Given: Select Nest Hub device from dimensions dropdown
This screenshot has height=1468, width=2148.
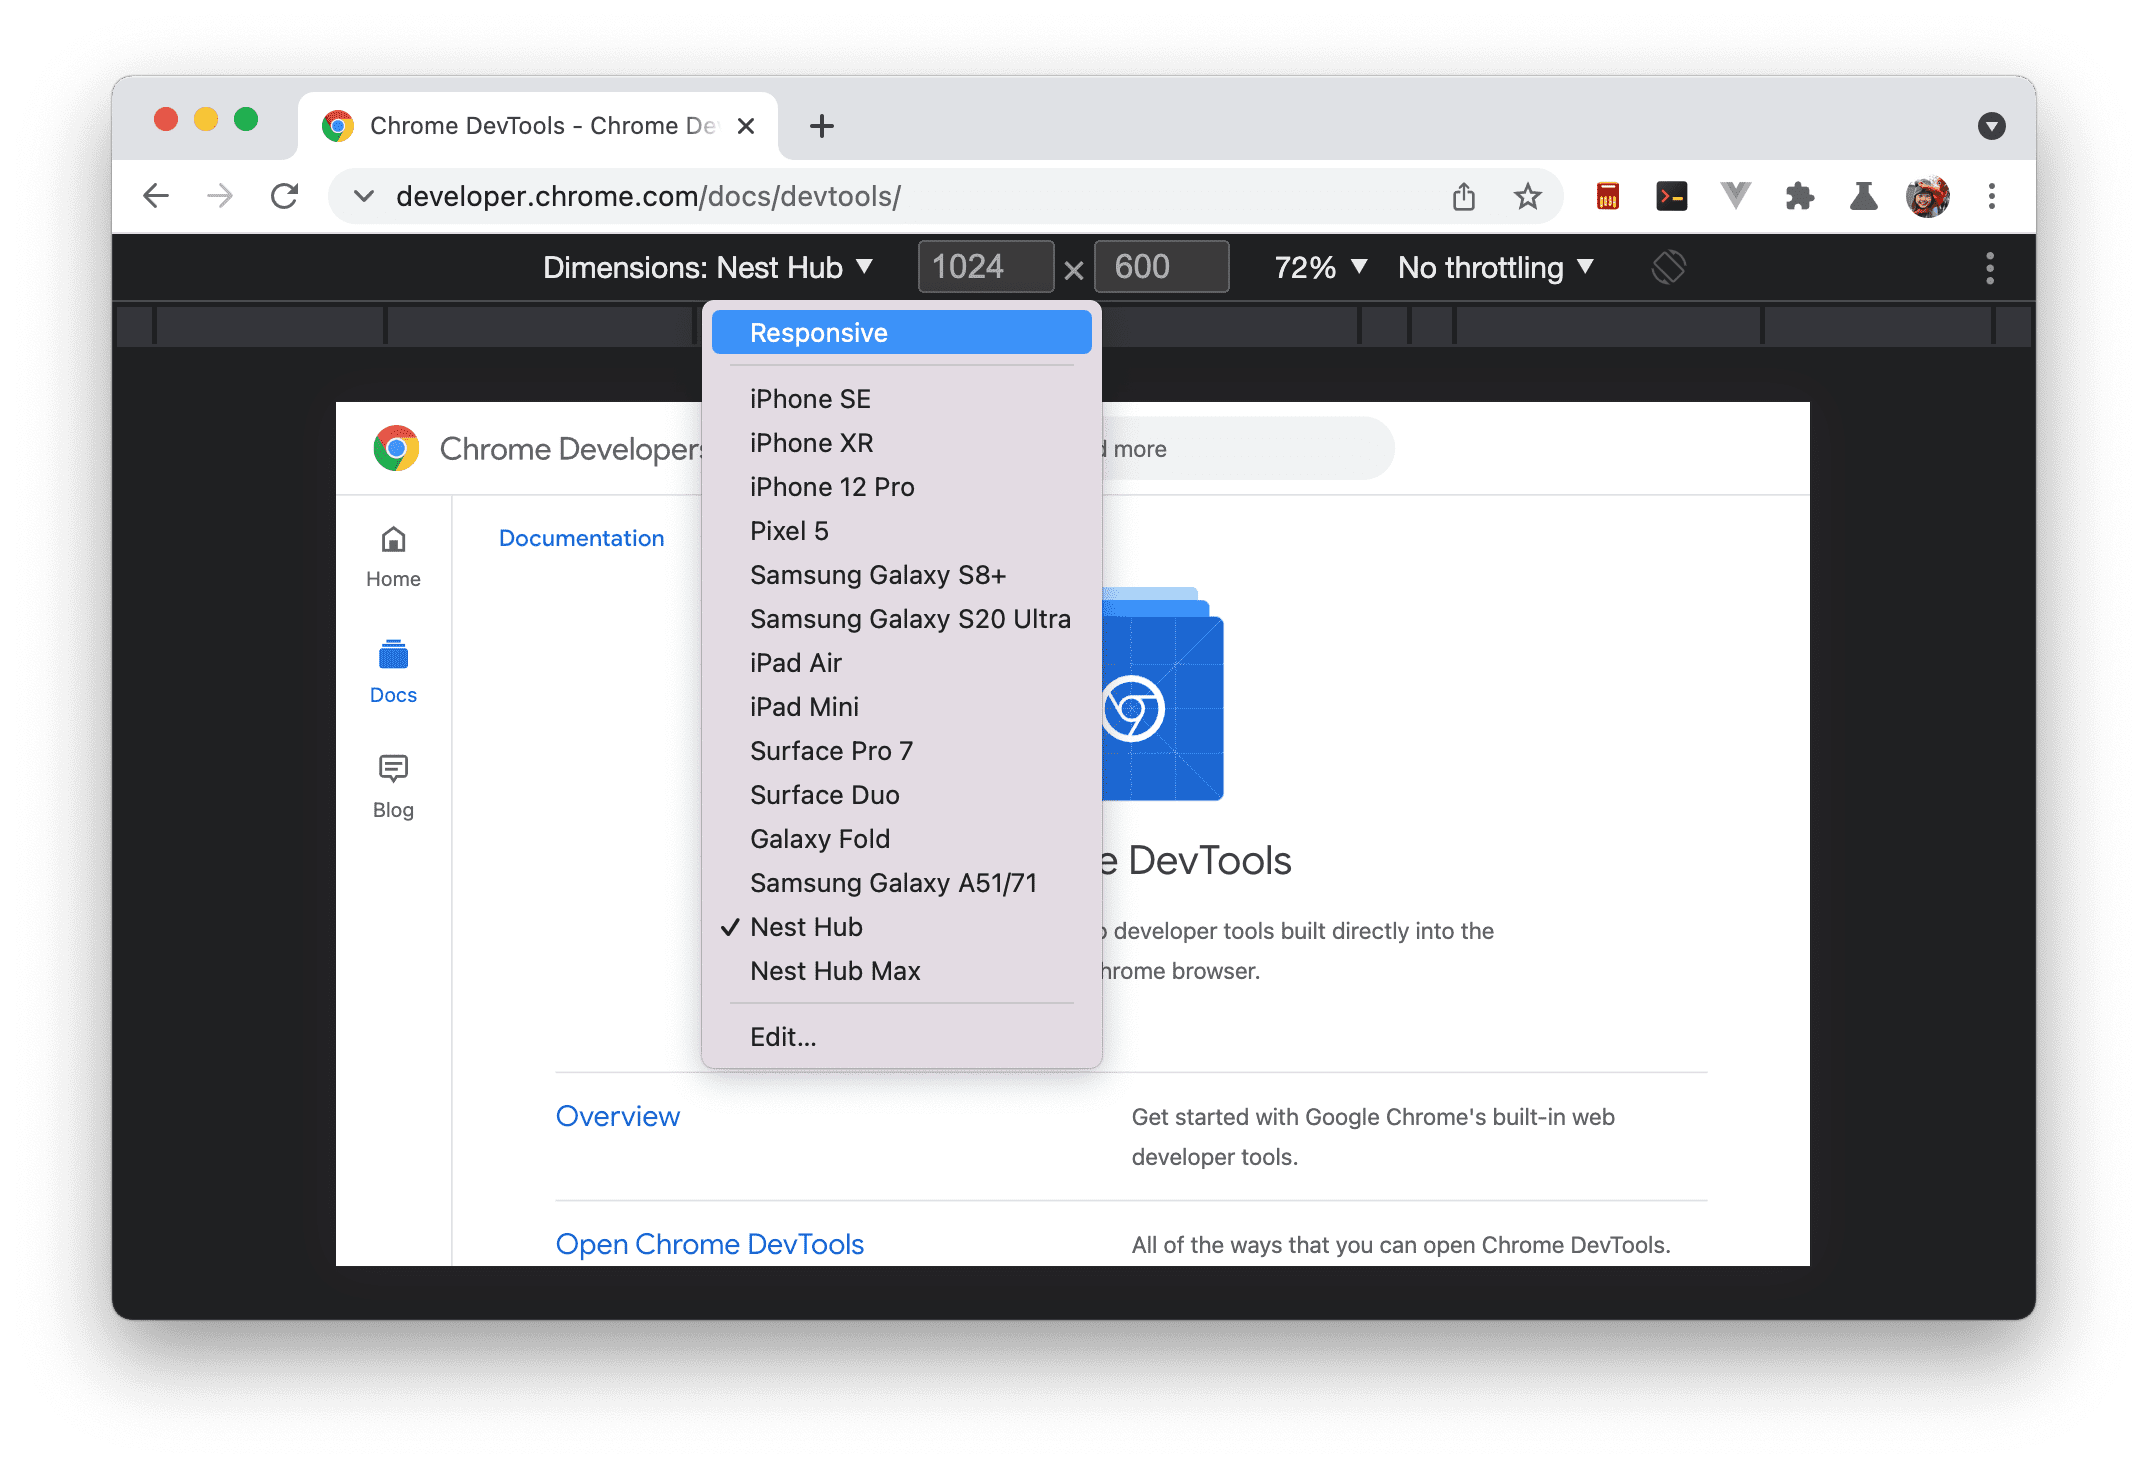Looking at the screenshot, I should tap(806, 926).
